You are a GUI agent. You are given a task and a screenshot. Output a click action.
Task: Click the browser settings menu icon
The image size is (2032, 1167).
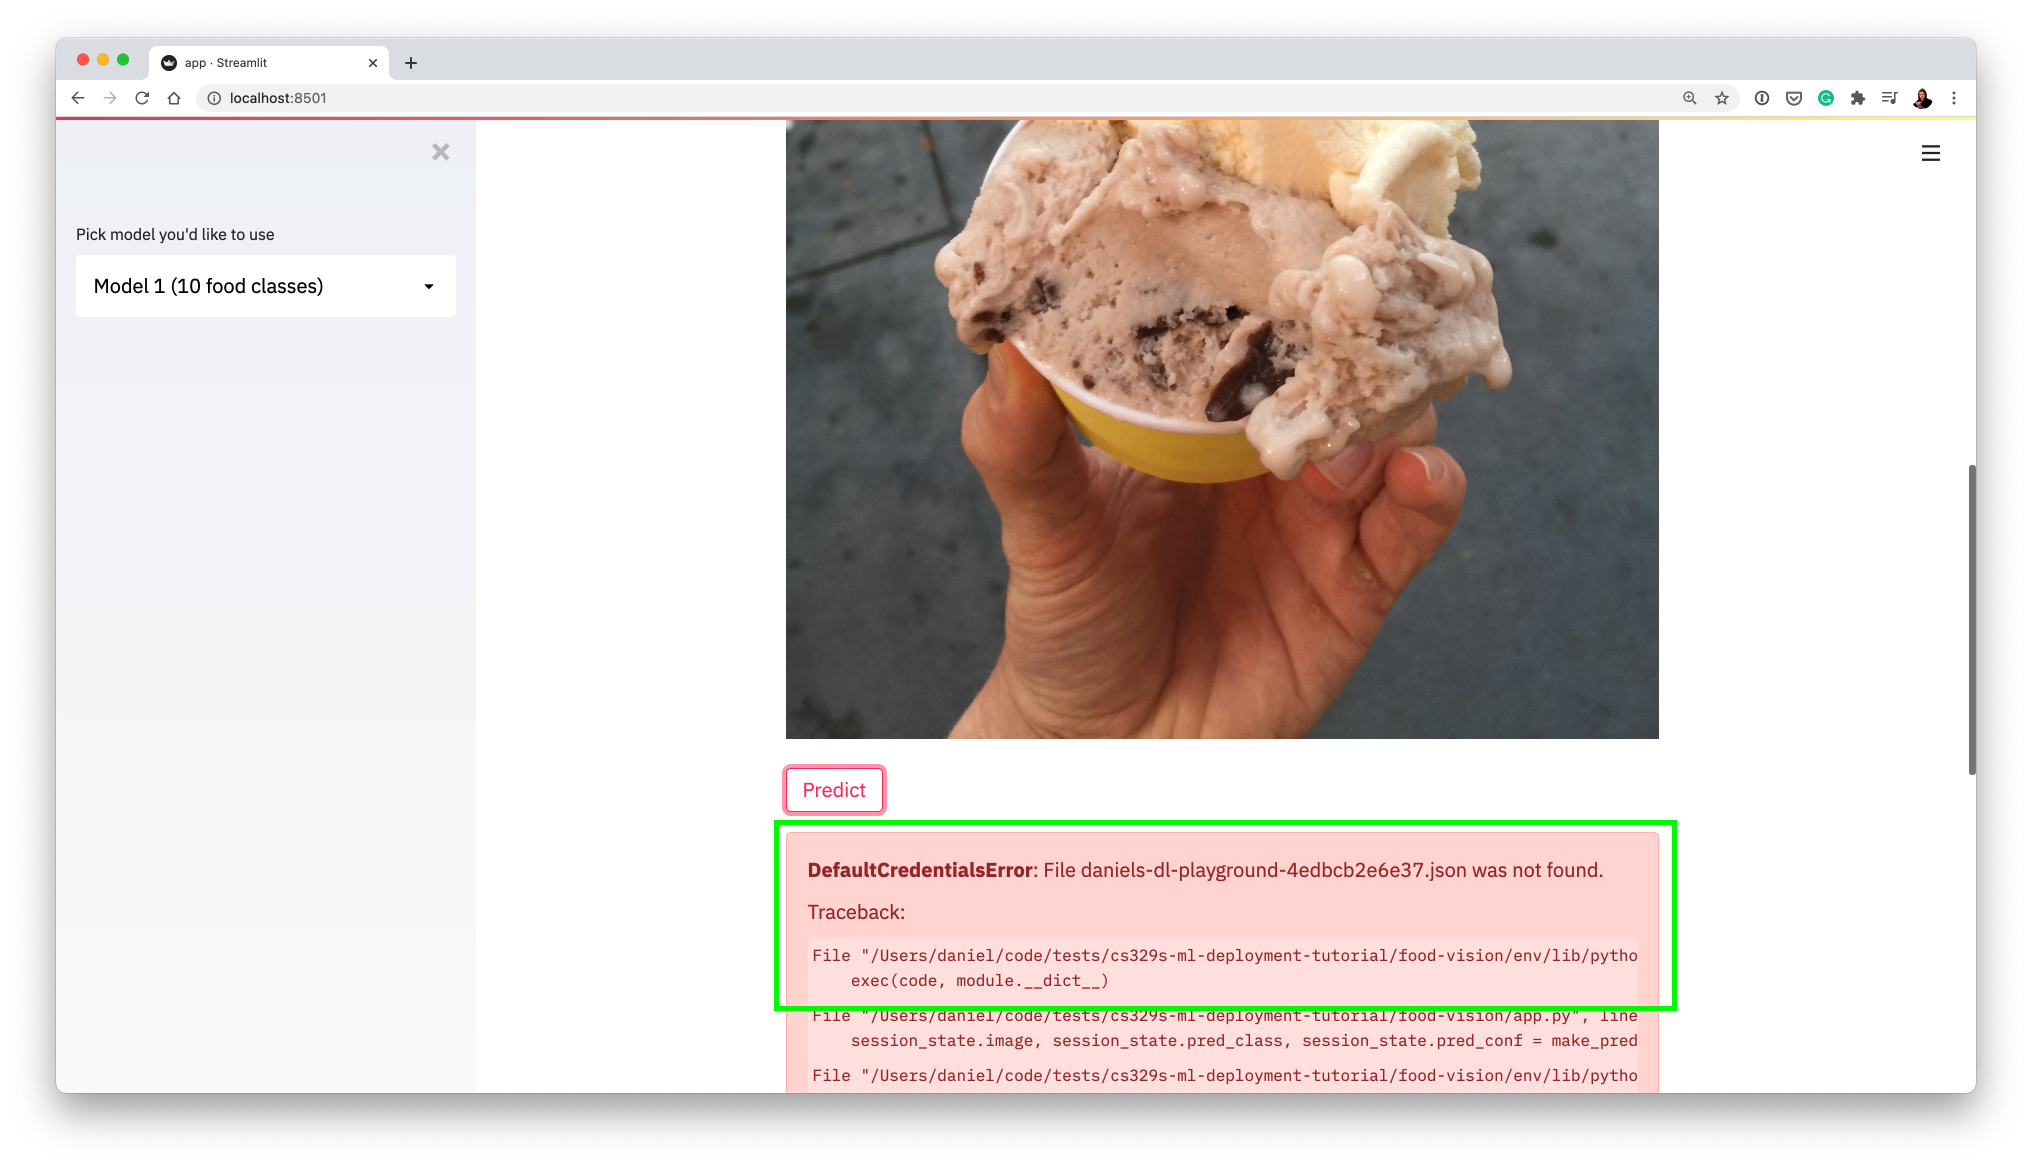pos(1952,98)
